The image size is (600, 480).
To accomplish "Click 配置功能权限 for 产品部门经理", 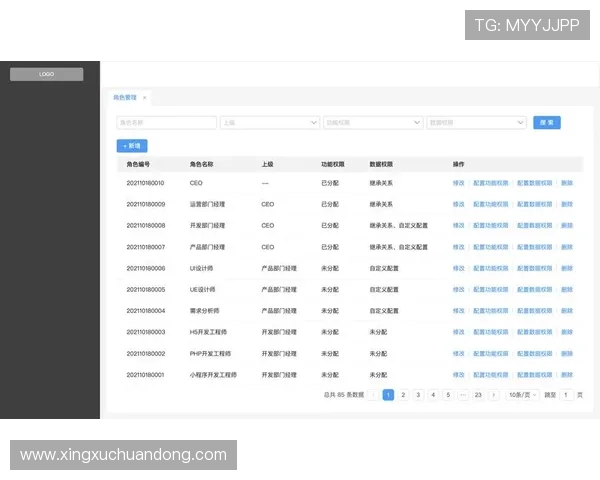I will tap(491, 247).
